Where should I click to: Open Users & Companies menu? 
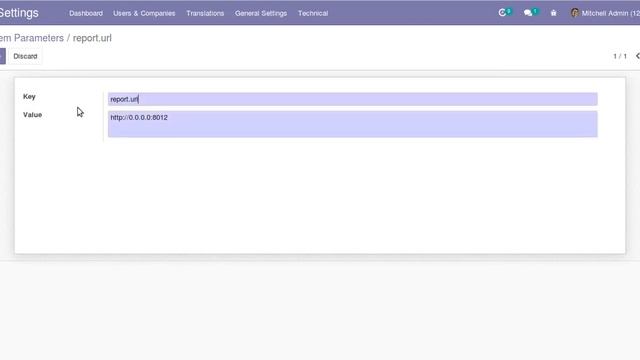[x=144, y=13]
